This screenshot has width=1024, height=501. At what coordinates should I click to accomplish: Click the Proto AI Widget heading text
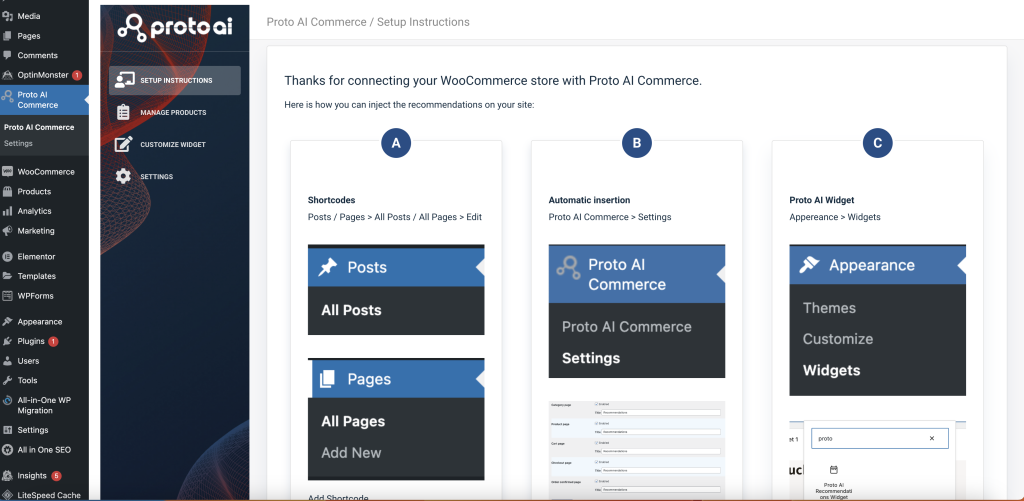822,201
